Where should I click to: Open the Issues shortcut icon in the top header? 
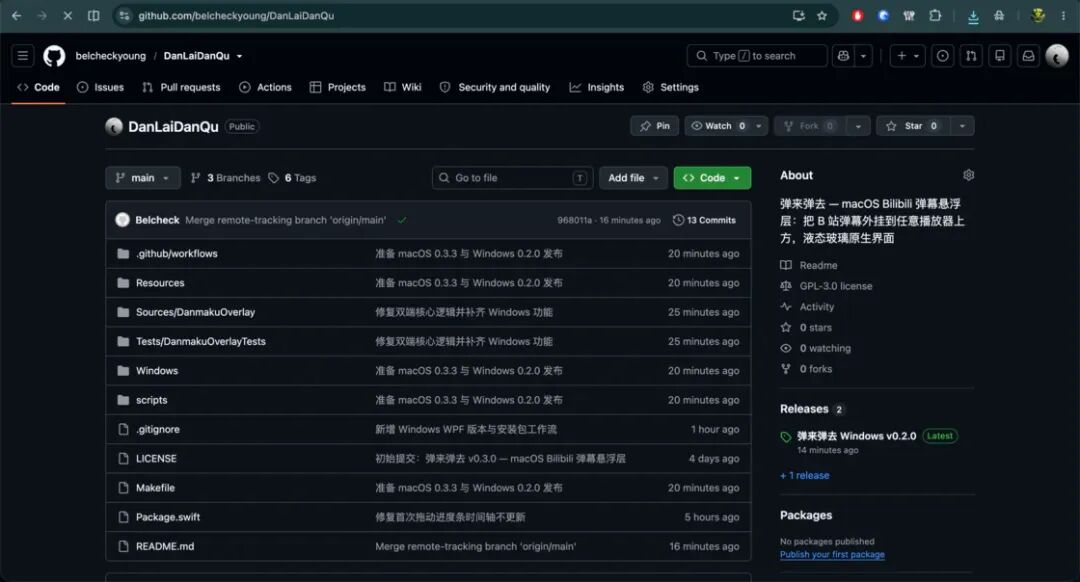[943, 56]
